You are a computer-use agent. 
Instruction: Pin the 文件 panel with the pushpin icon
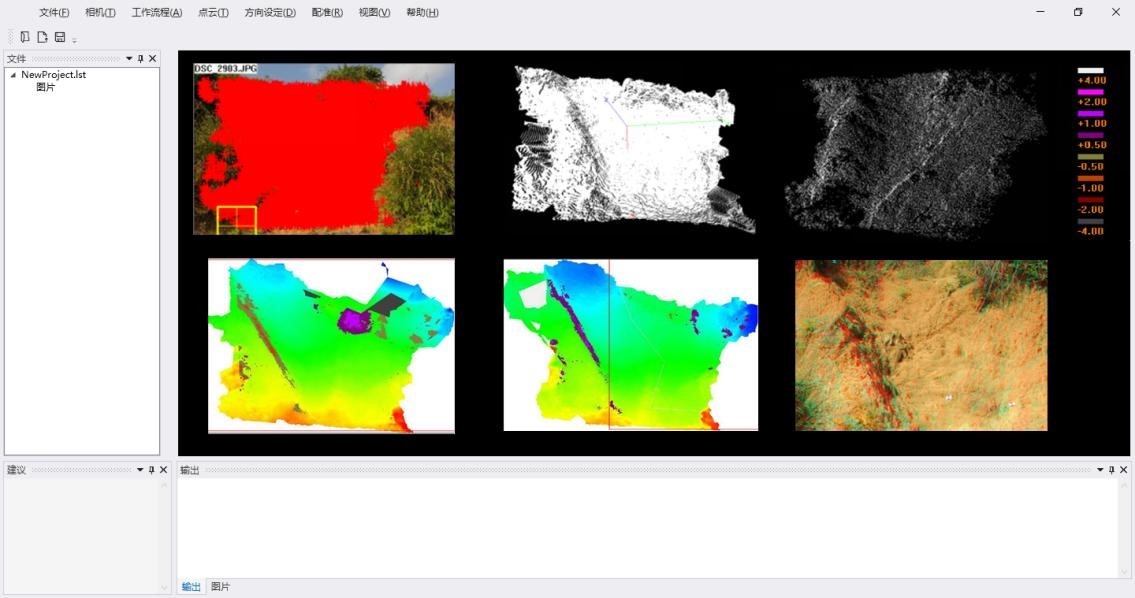[140, 59]
